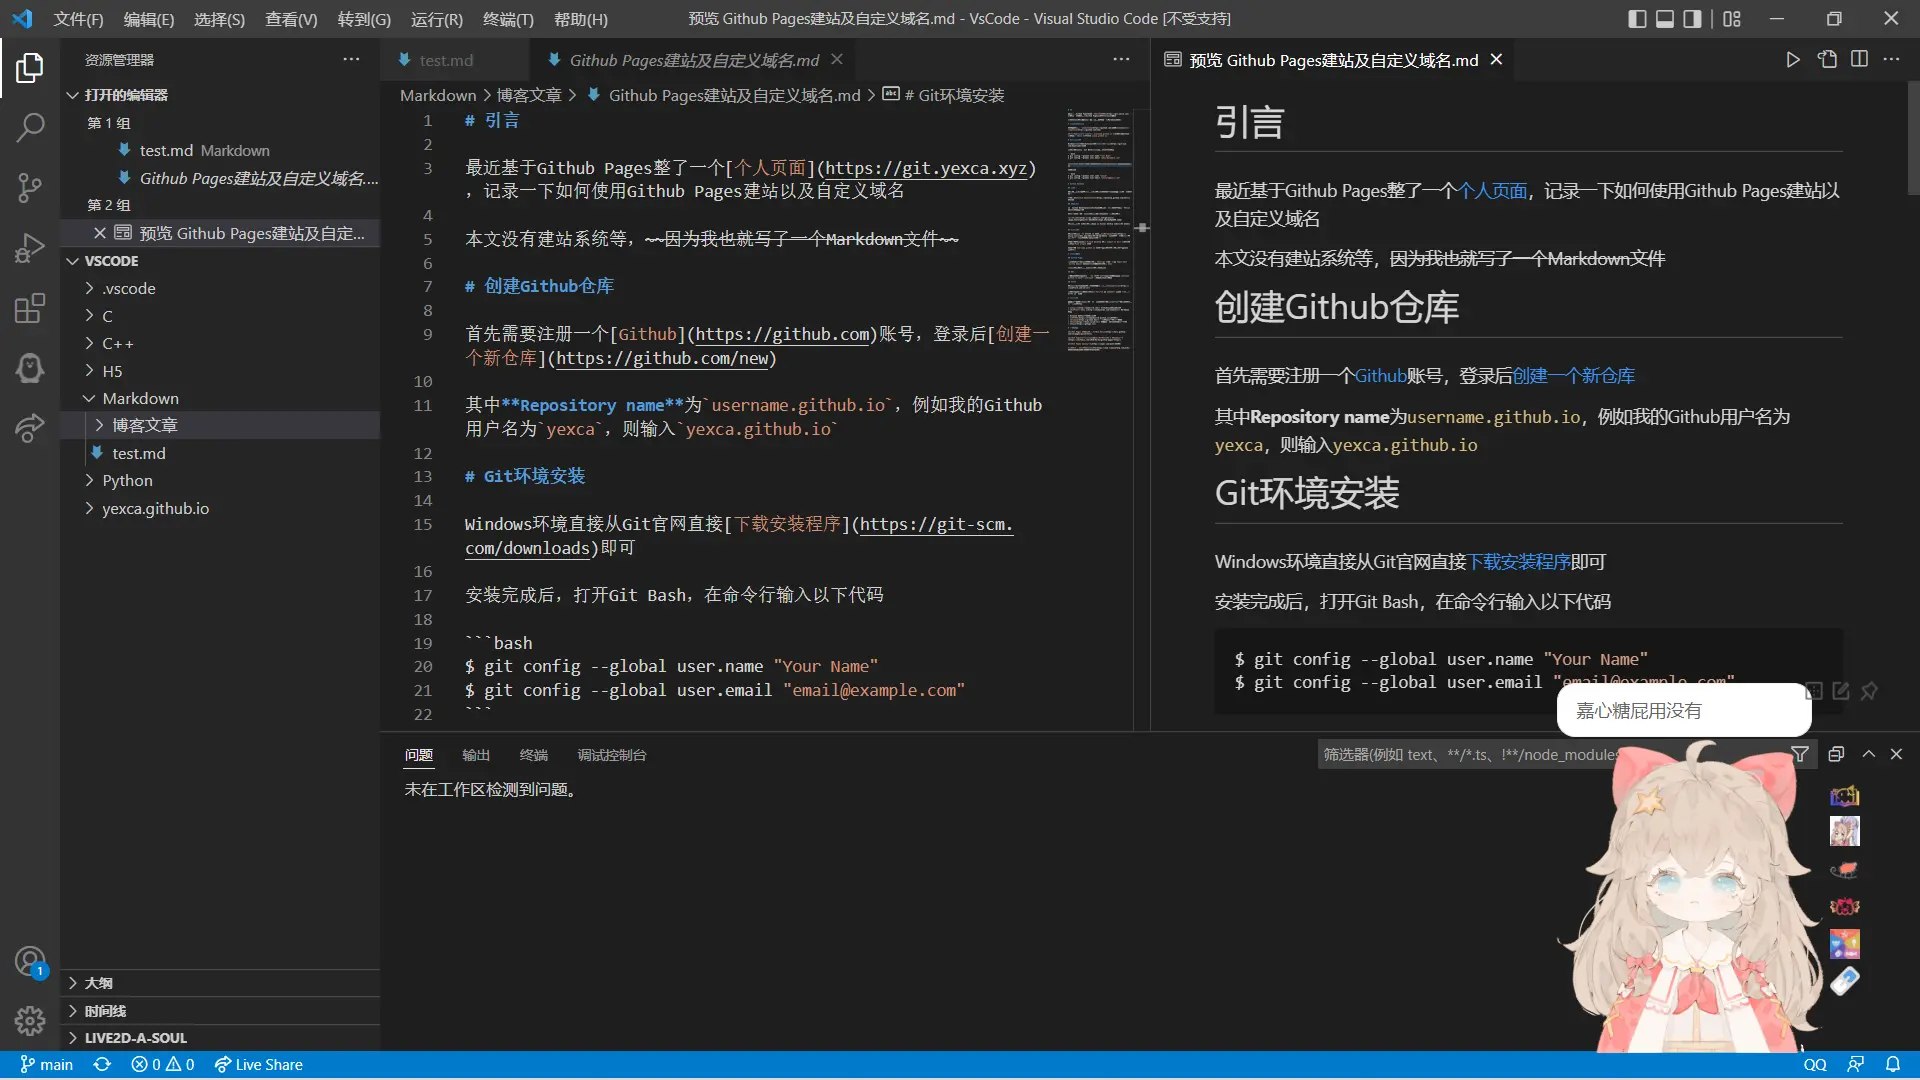This screenshot has width=1920, height=1080.
Task: Open the QQ penguin view in activity bar
Action: [30, 368]
